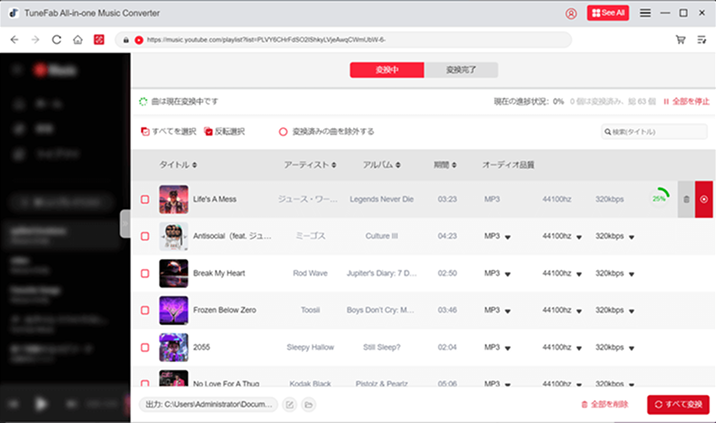716x423 pixels.
Task: Click the edit output path icon
Action: tap(289, 404)
